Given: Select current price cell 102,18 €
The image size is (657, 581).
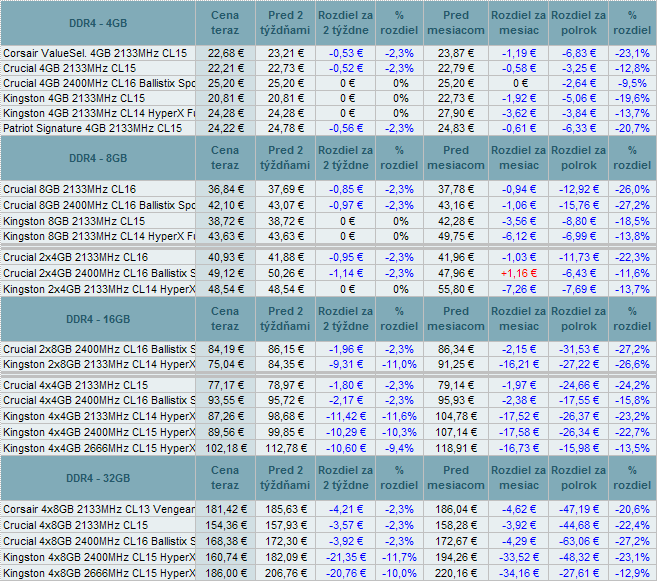Looking at the screenshot, I should point(225,448).
